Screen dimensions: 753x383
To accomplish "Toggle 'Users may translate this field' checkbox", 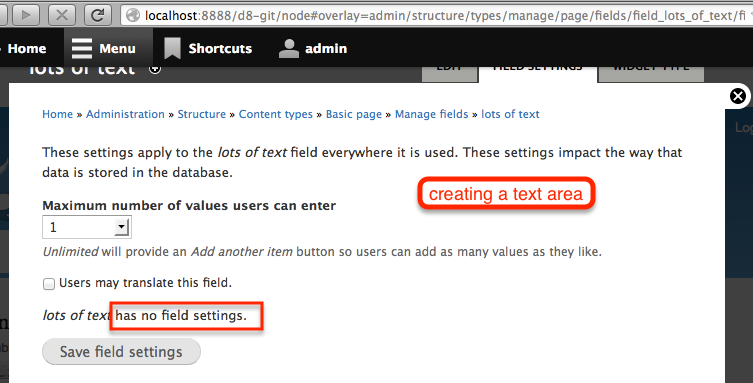I will pos(49,284).
